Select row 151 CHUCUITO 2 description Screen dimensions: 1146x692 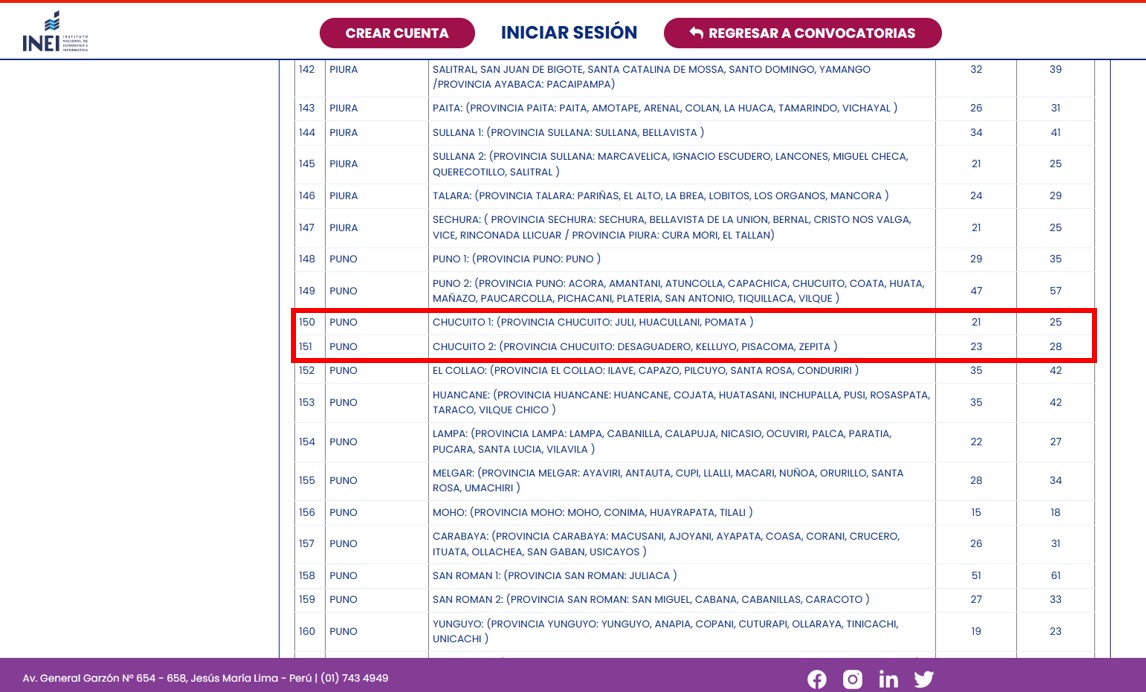[634, 346]
